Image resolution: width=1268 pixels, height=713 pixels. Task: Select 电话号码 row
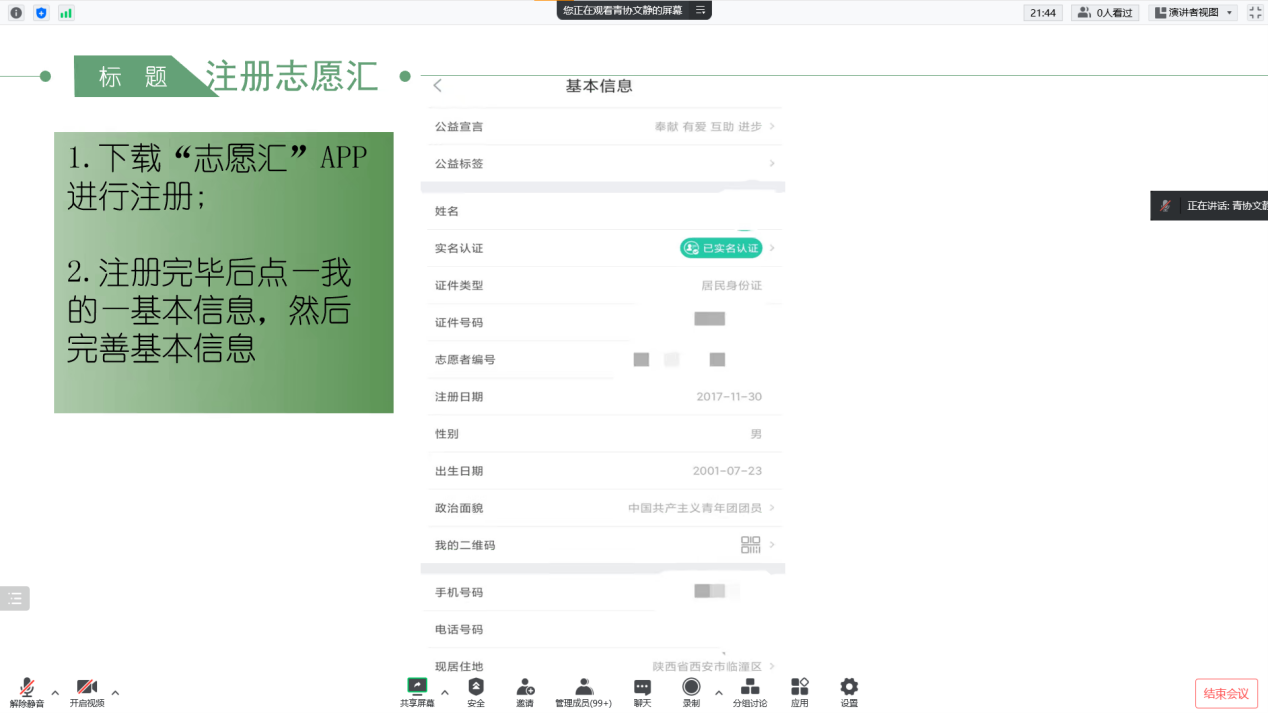[603, 629]
